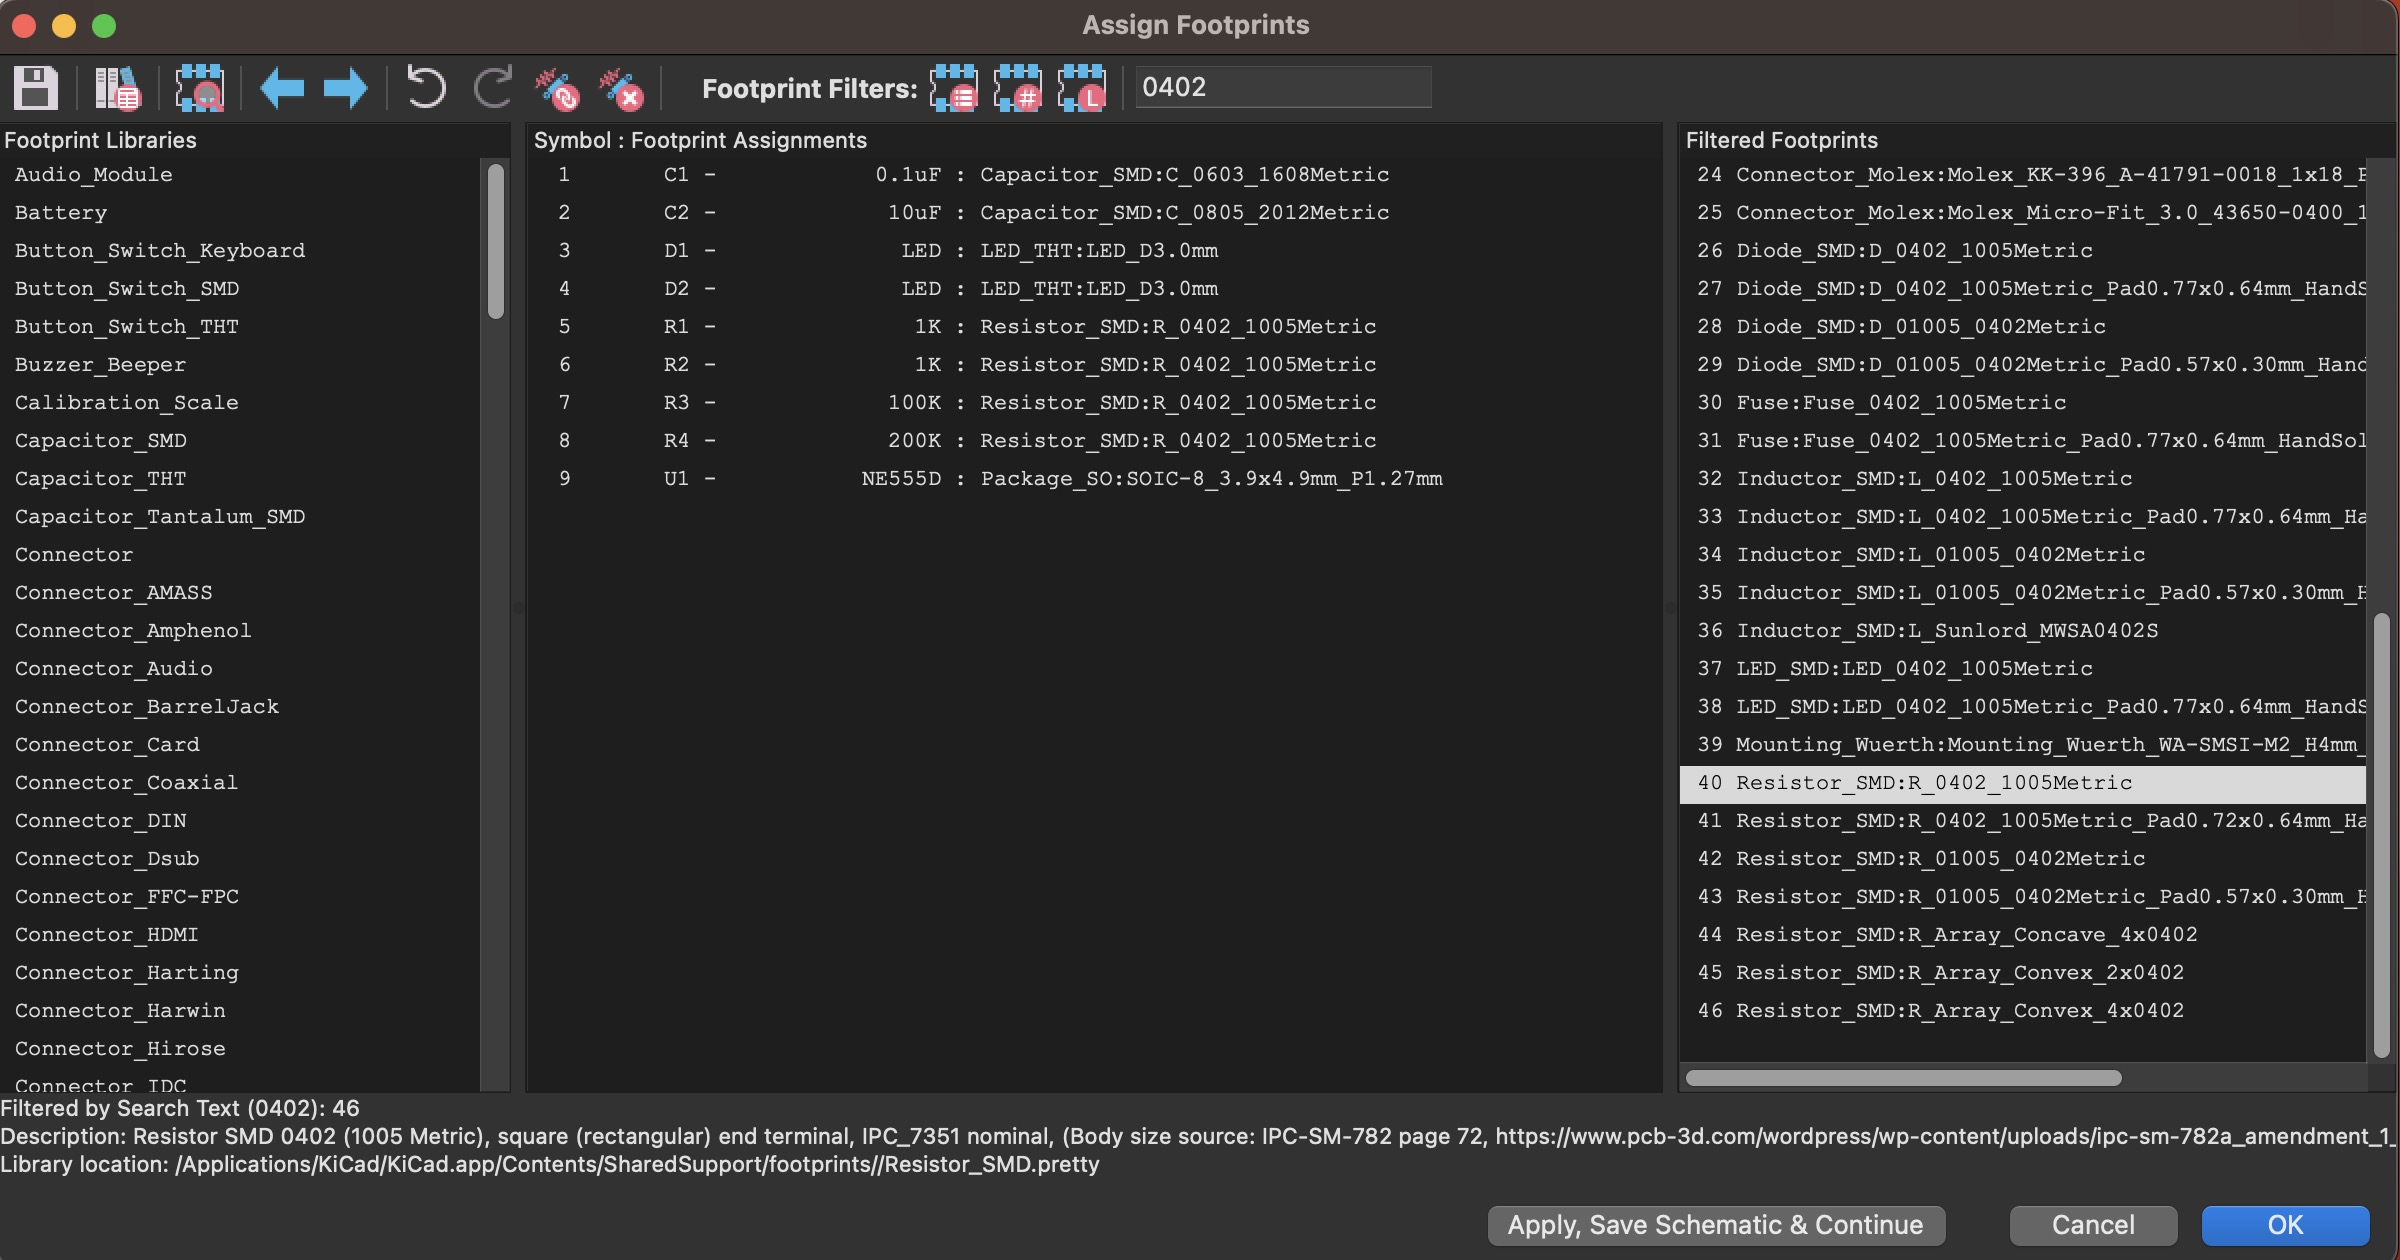Expand the Connector_Audio library item
Screen dimensions: 2400x1260
pyautogui.click(x=113, y=666)
